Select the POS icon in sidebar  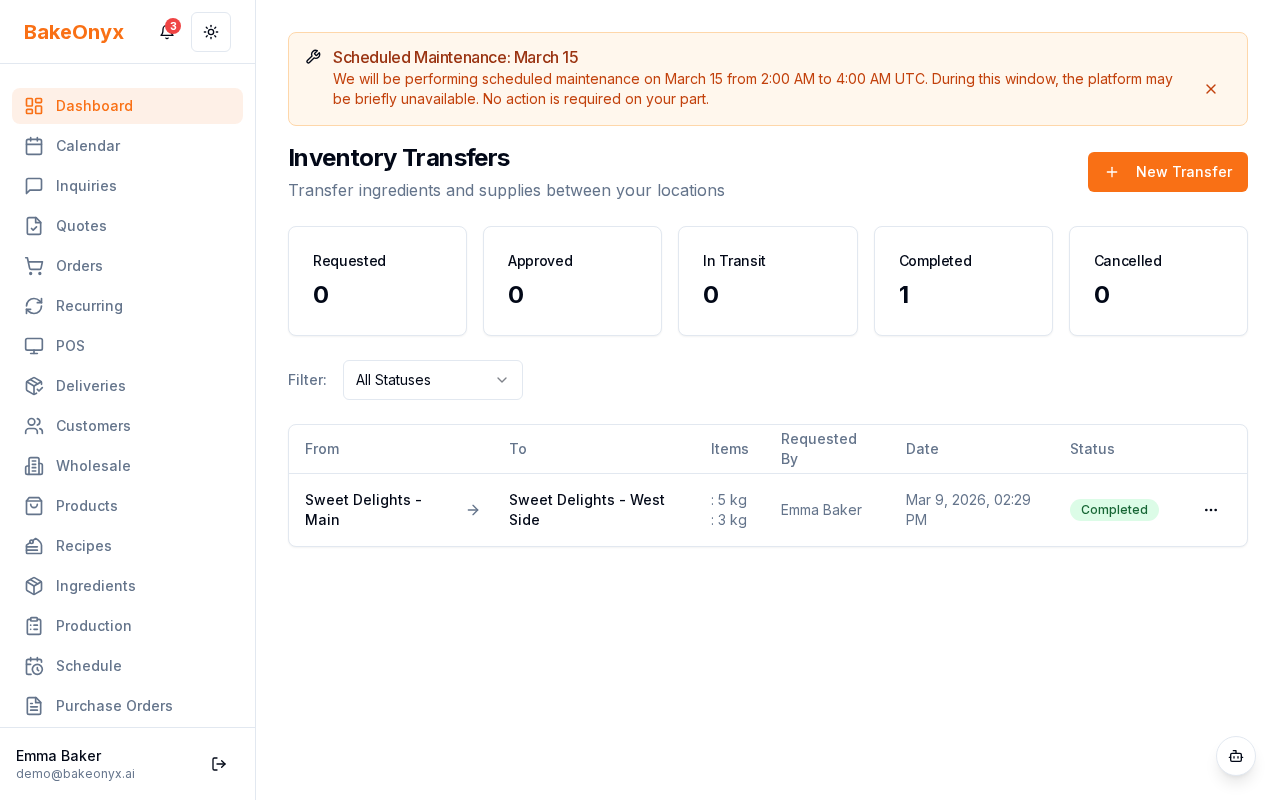34,346
